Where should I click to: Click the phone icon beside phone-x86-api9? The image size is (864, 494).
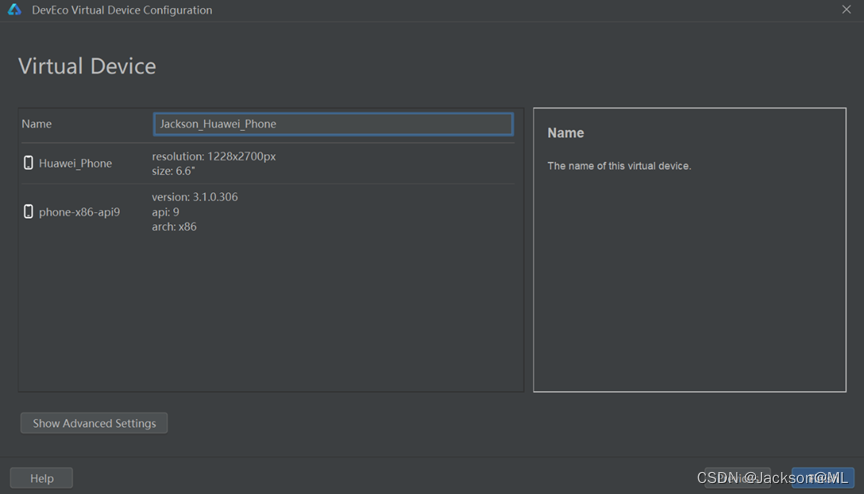point(28,211)
